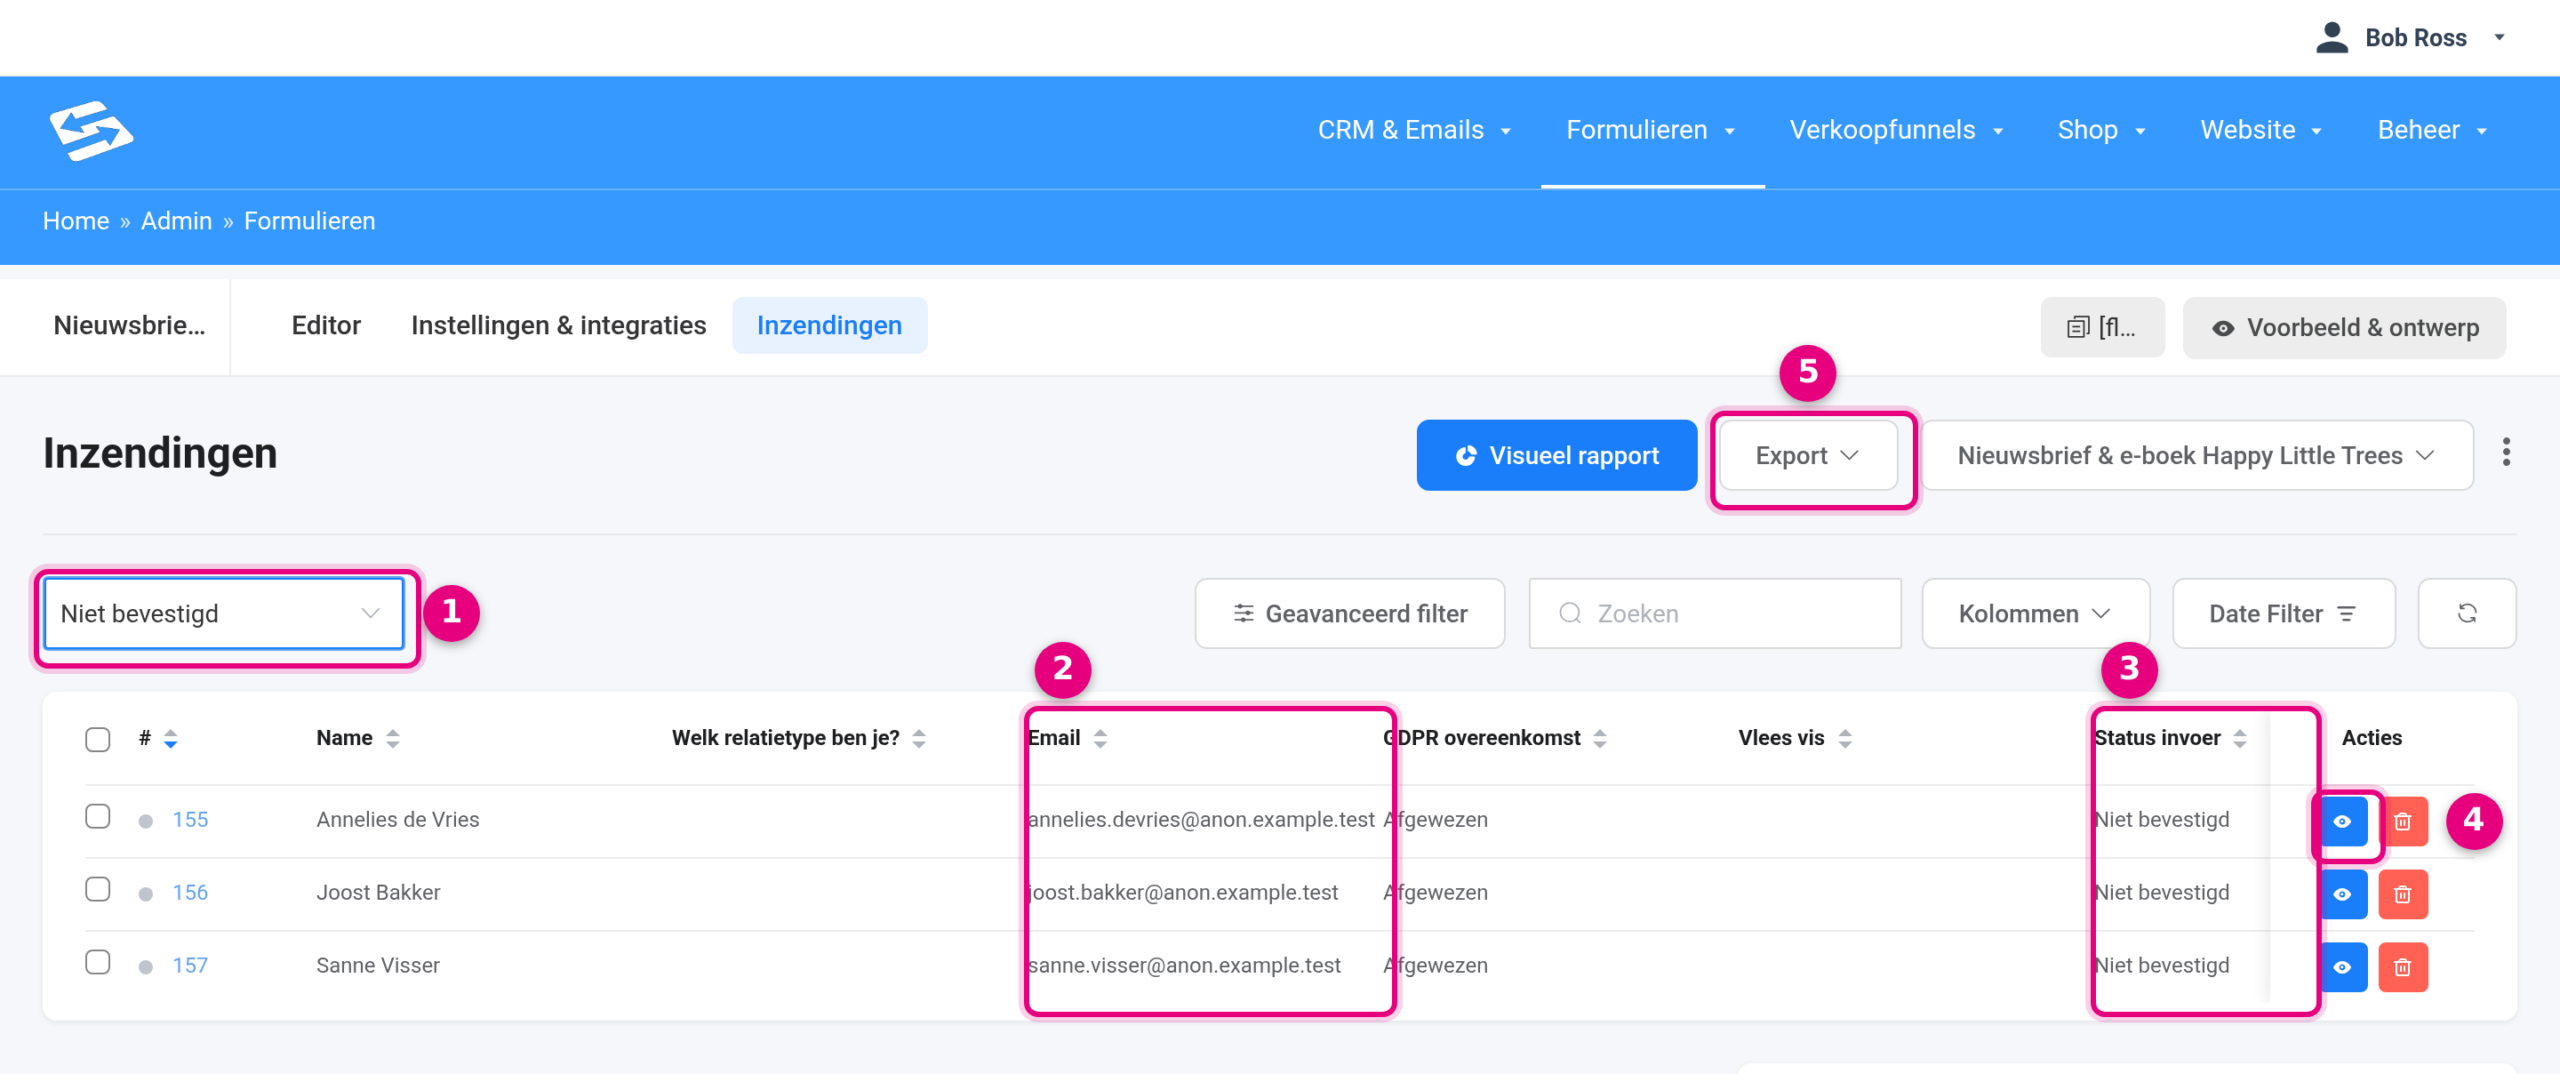View submission 156 with the eye icon
Screen dimensions: 2560x1074
2343,894
